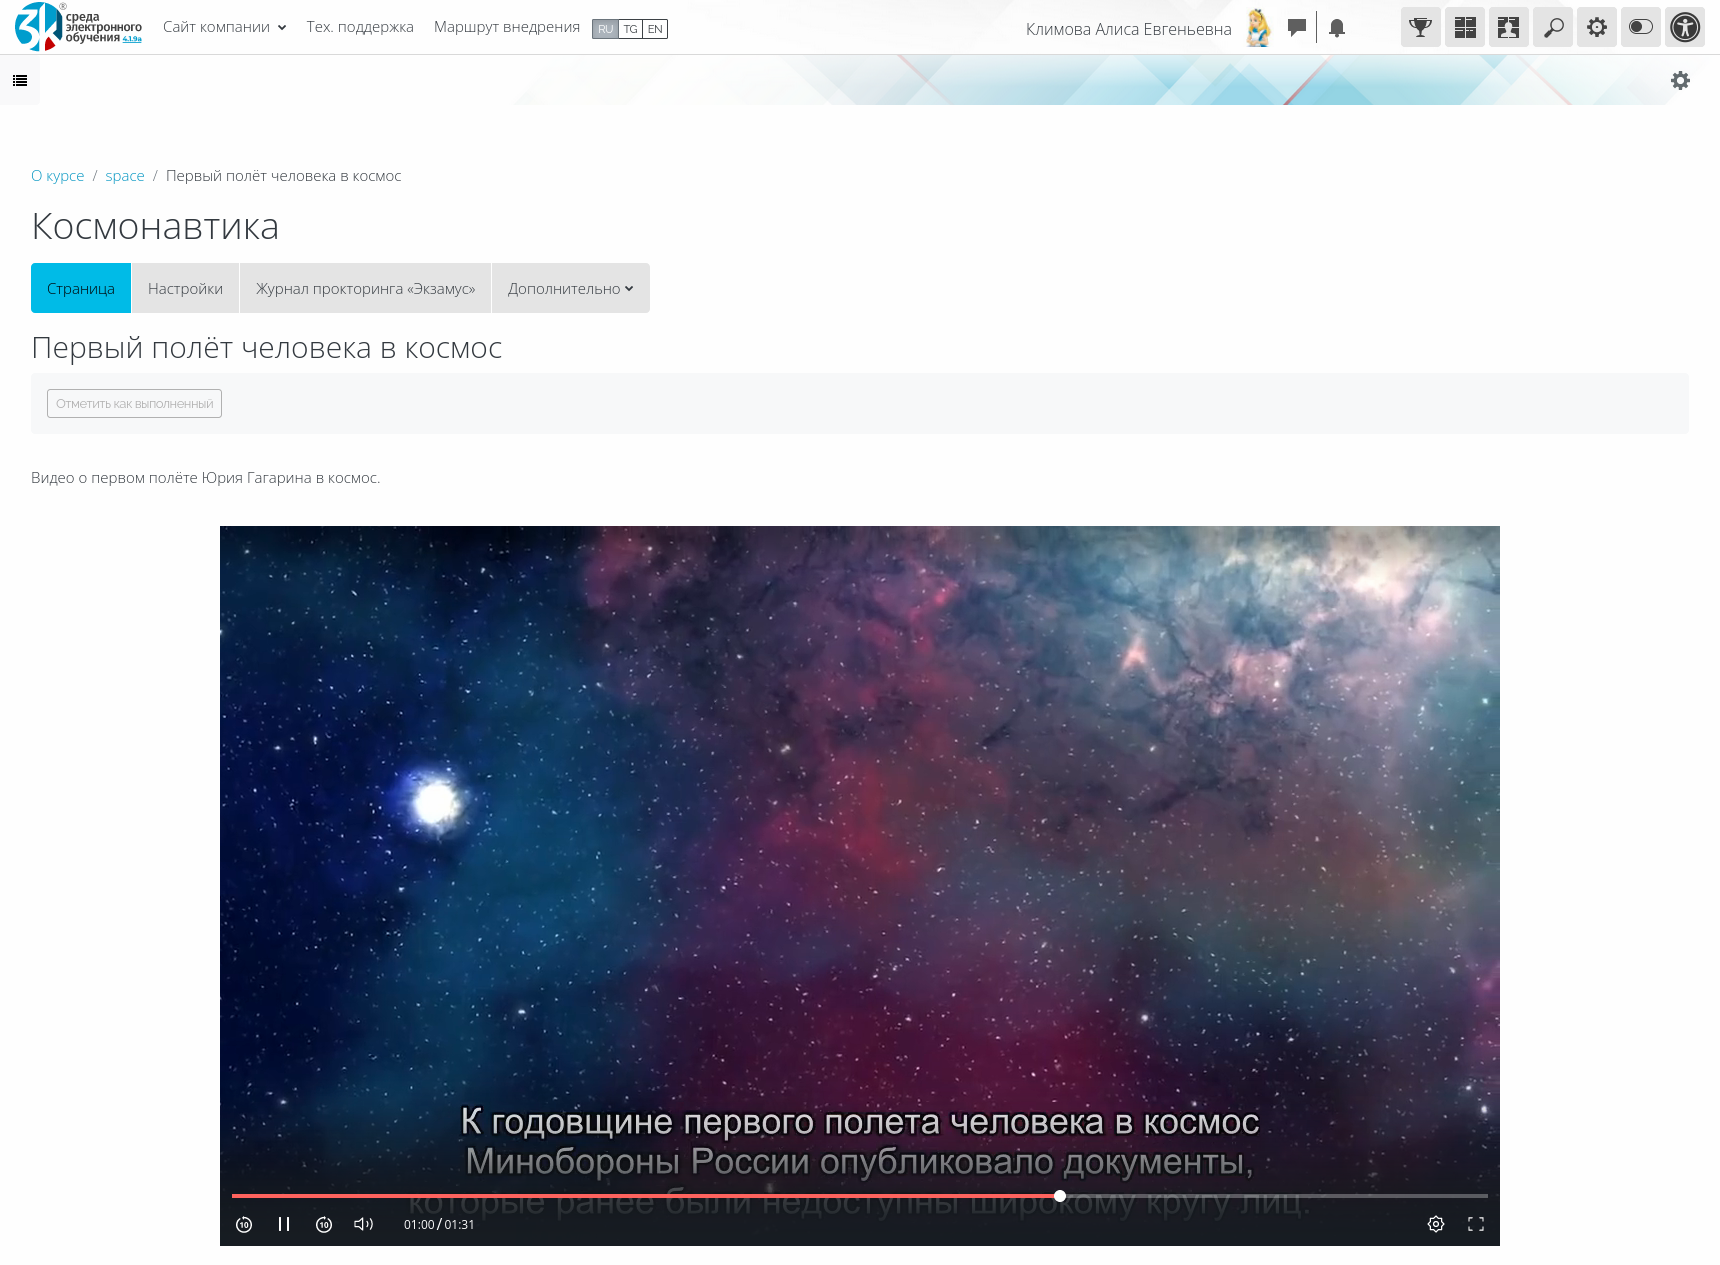Toggle the left navigation drawer
Screen dimensions: 1720x1265
pos(20,80)
